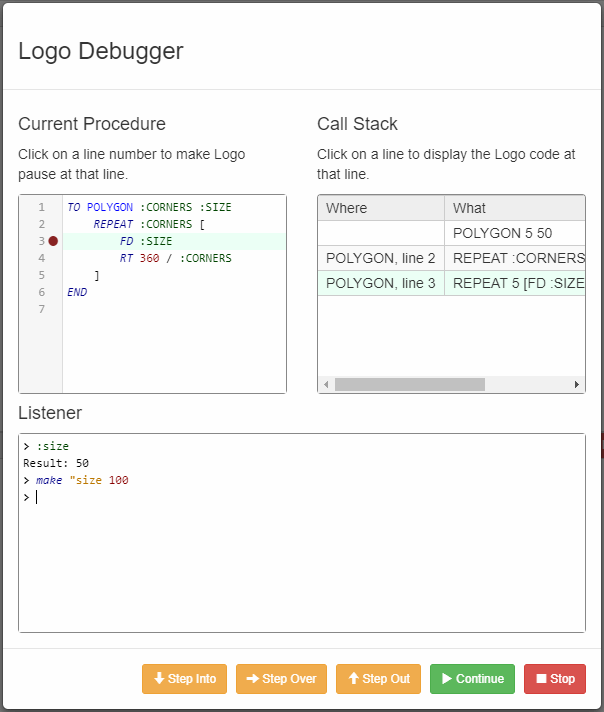Set a breakpoint on line number 1

pyautogui.click(x=41, y=207)
